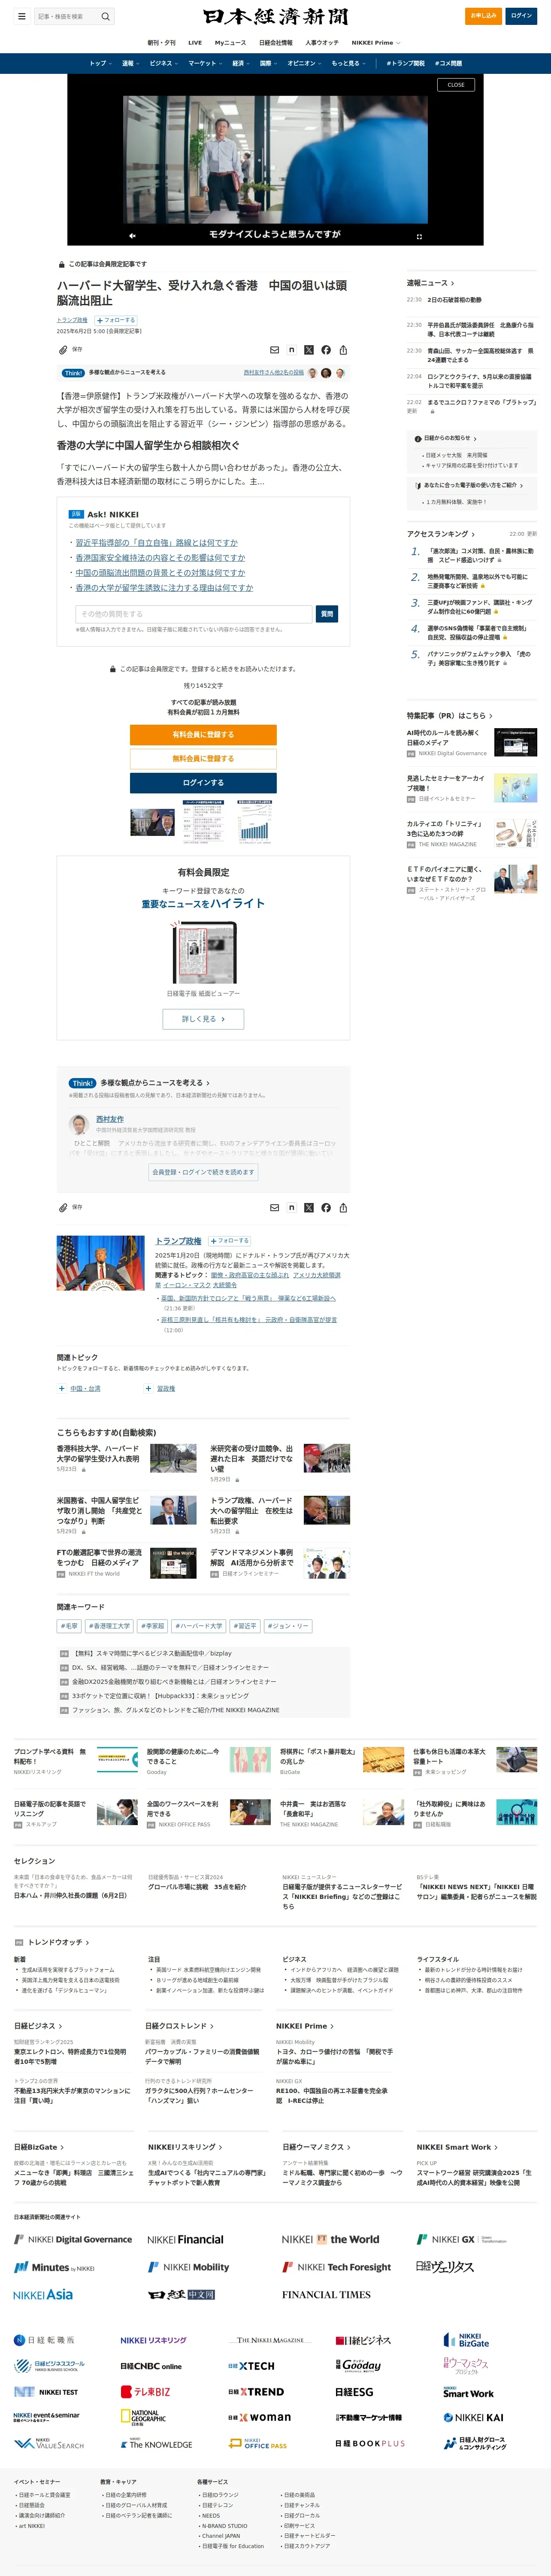The width and height of the screenshot is (551, 2576).
Task: Open 日経ヴェリタス logo link
Action: [445, 2266]
